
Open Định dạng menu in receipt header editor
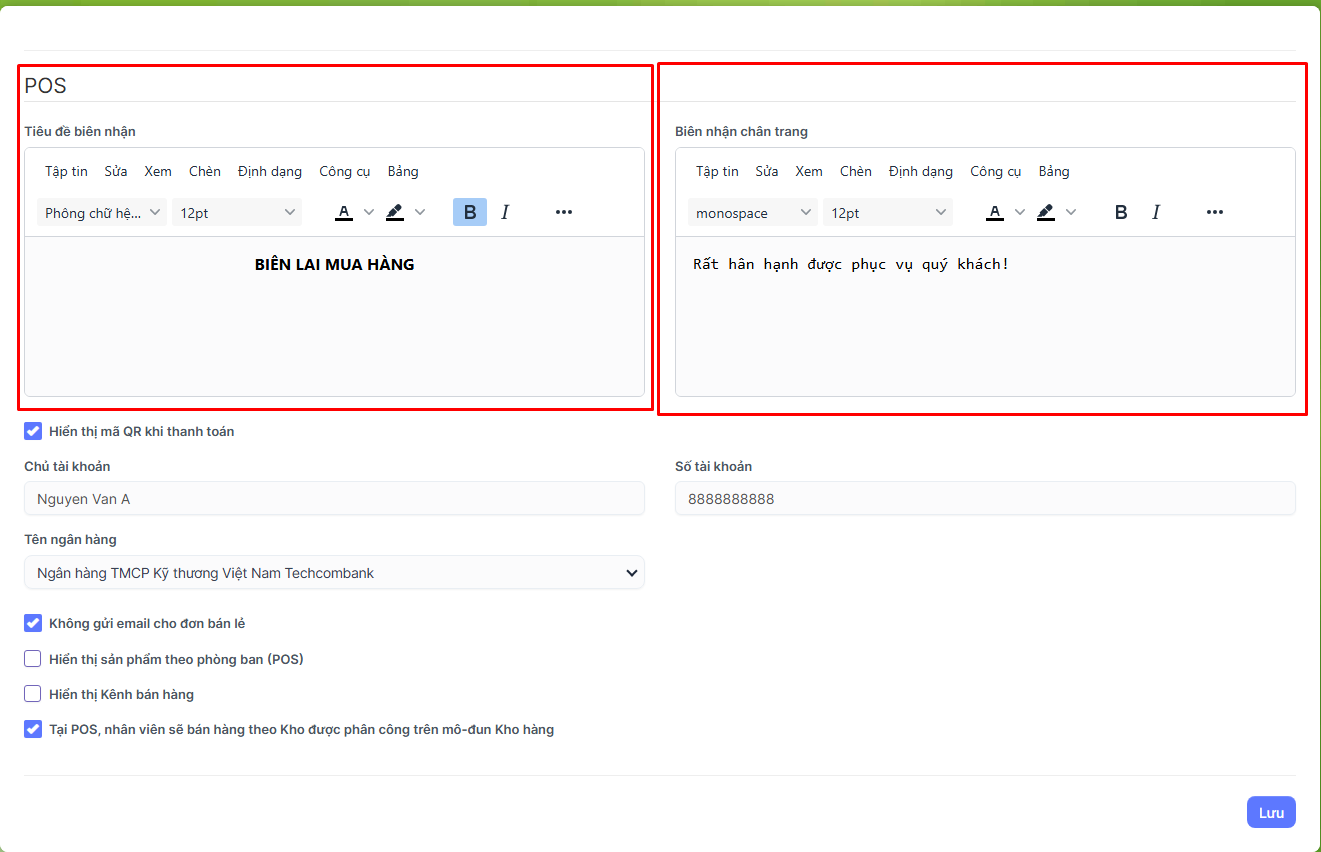(x=270, y=171)
